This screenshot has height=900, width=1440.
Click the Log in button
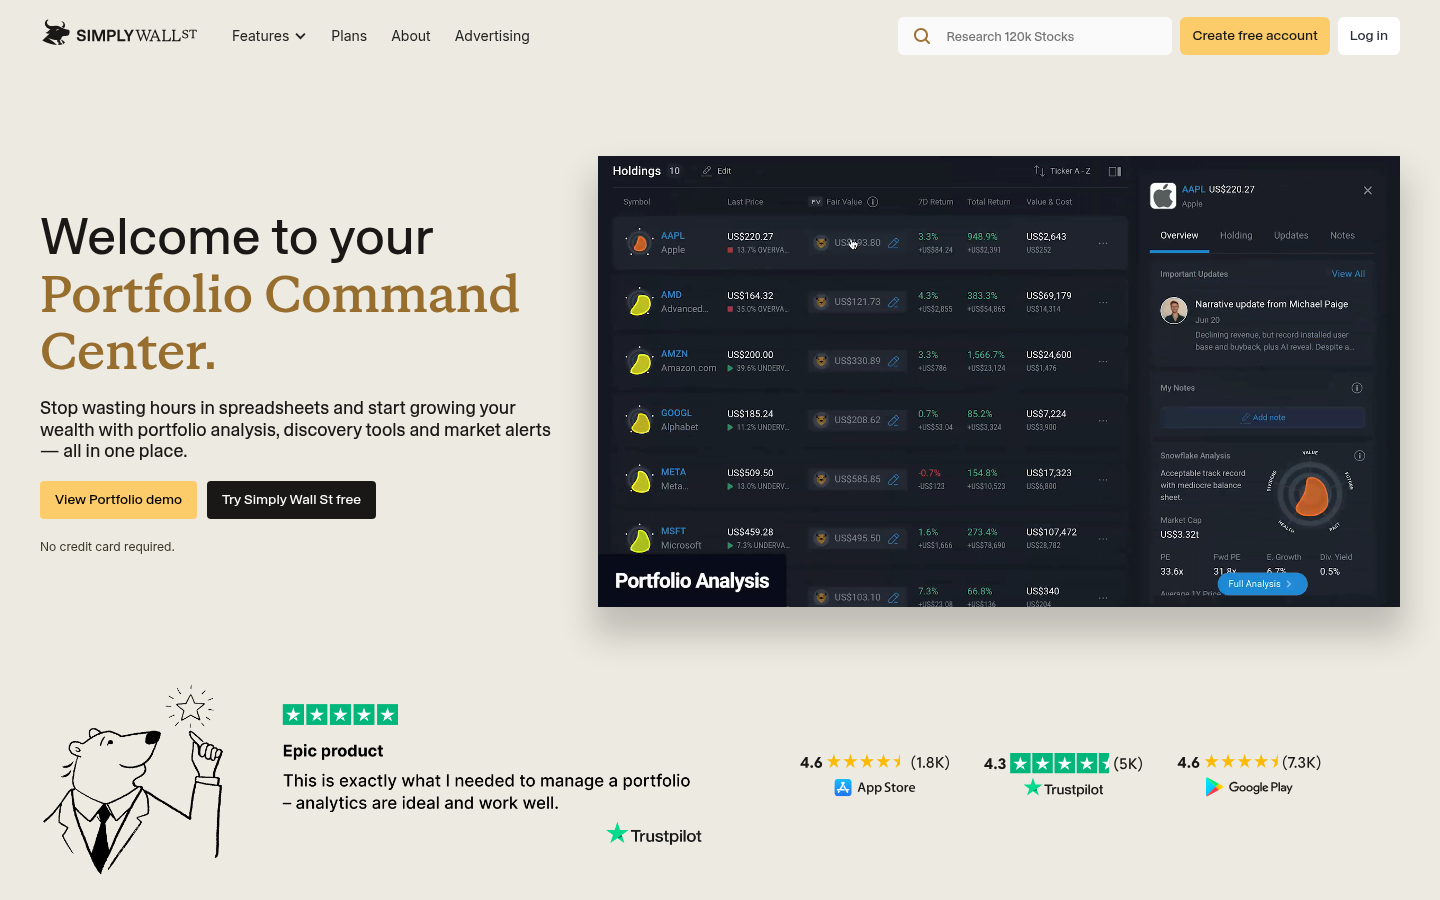click(1369, 36)
